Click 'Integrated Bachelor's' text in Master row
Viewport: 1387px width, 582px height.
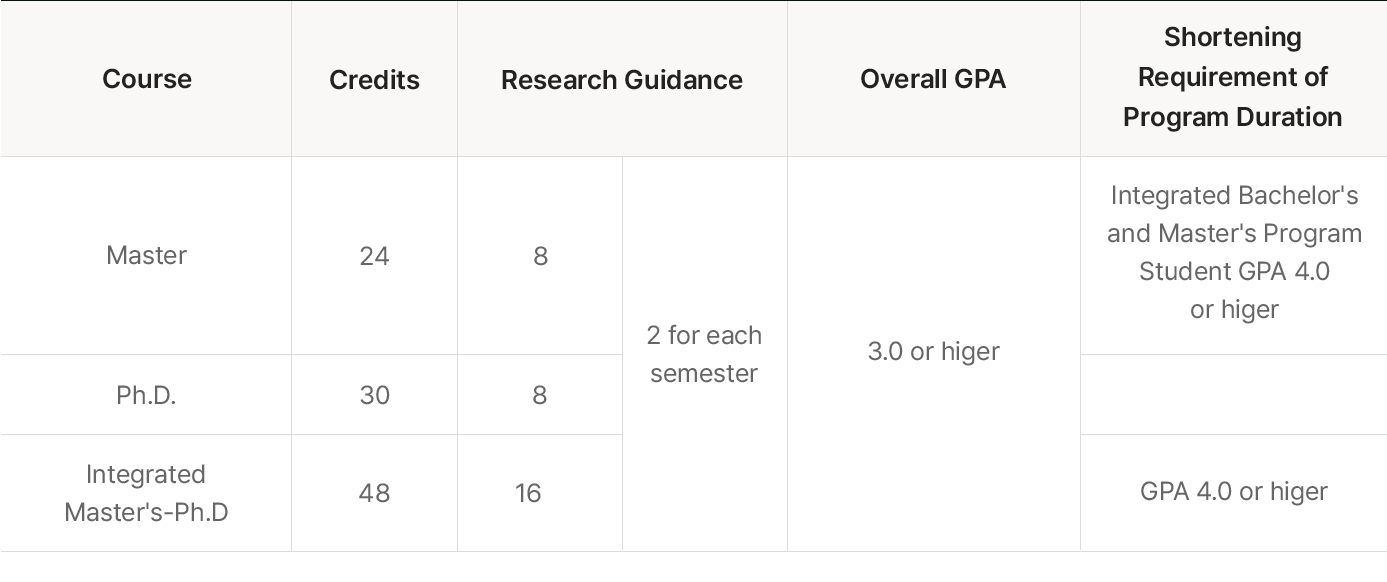tap(1234, 195)
